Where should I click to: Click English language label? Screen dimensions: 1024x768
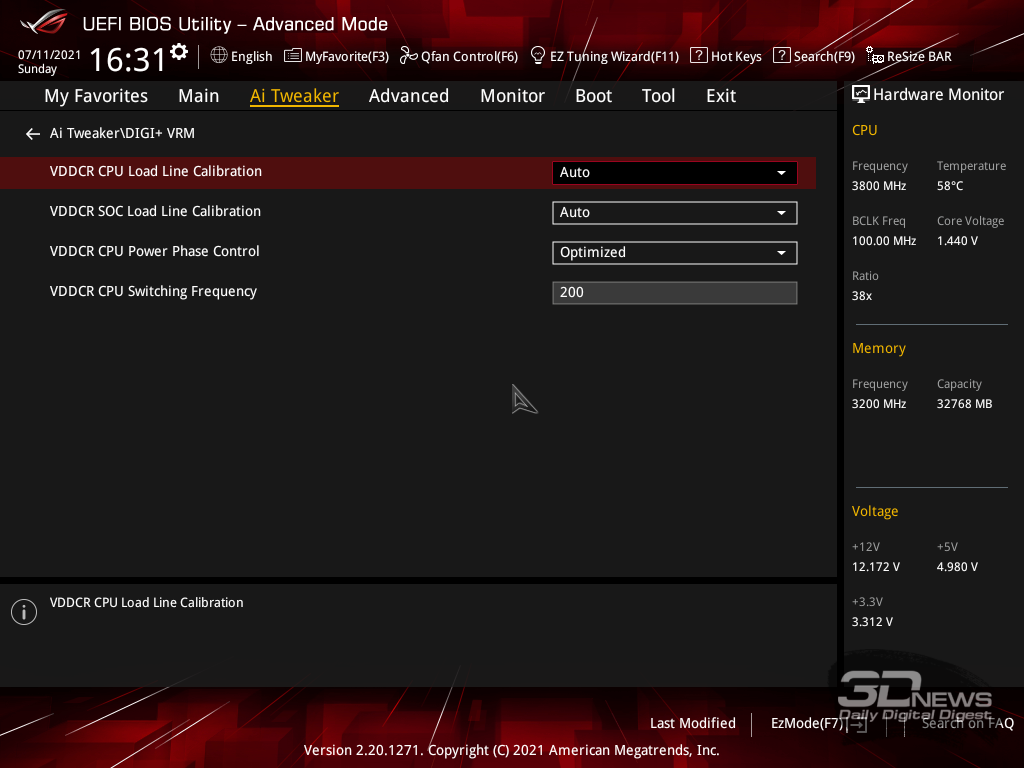pos(251,57)
